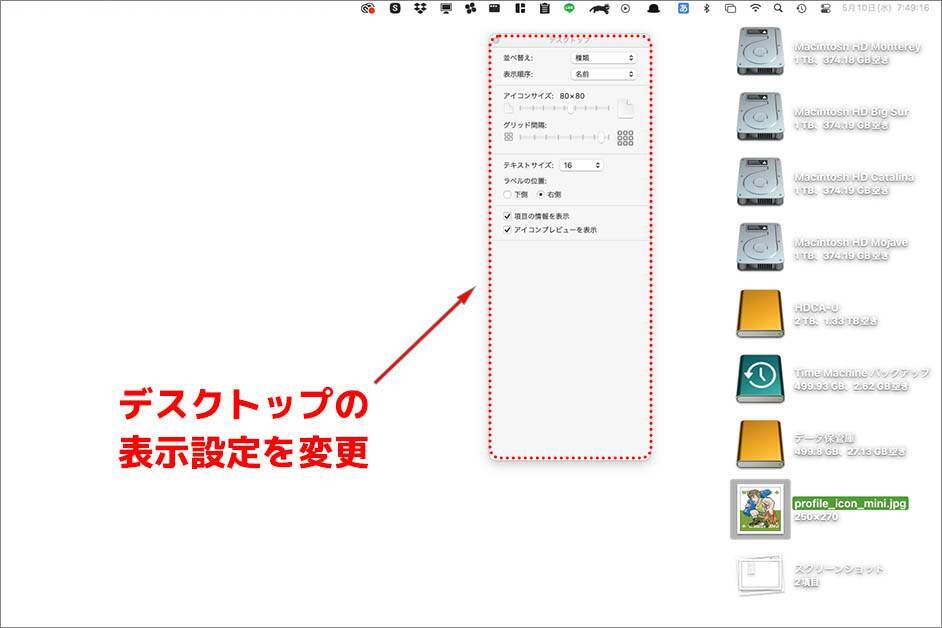Click the hat-shaped menu bar icon

(x=654, y=8)
